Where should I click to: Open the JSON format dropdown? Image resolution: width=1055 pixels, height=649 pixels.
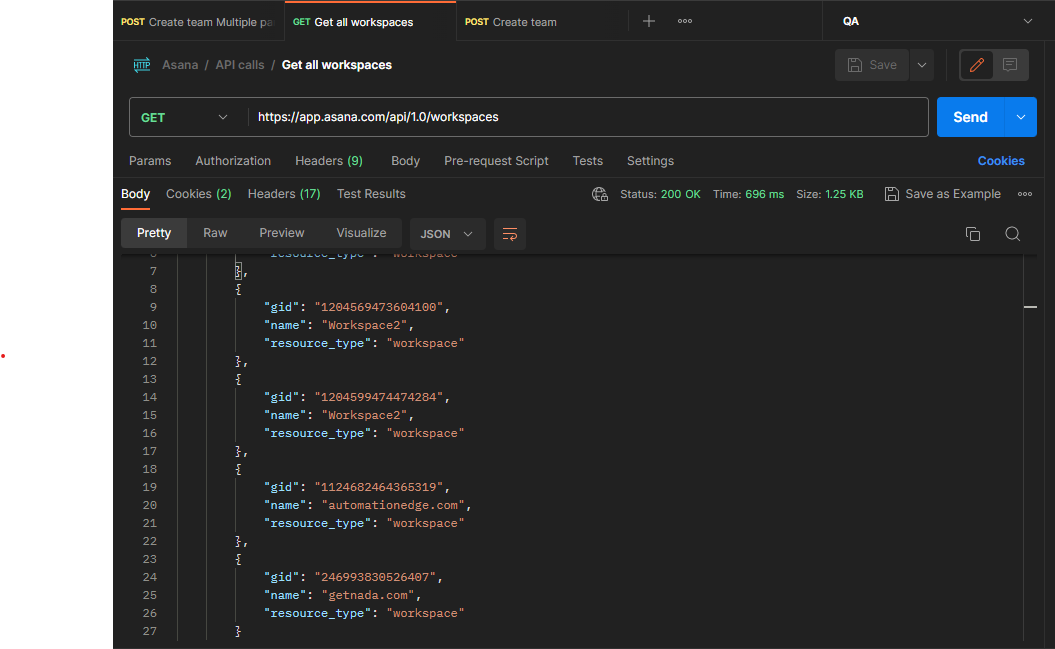point(447,234)
